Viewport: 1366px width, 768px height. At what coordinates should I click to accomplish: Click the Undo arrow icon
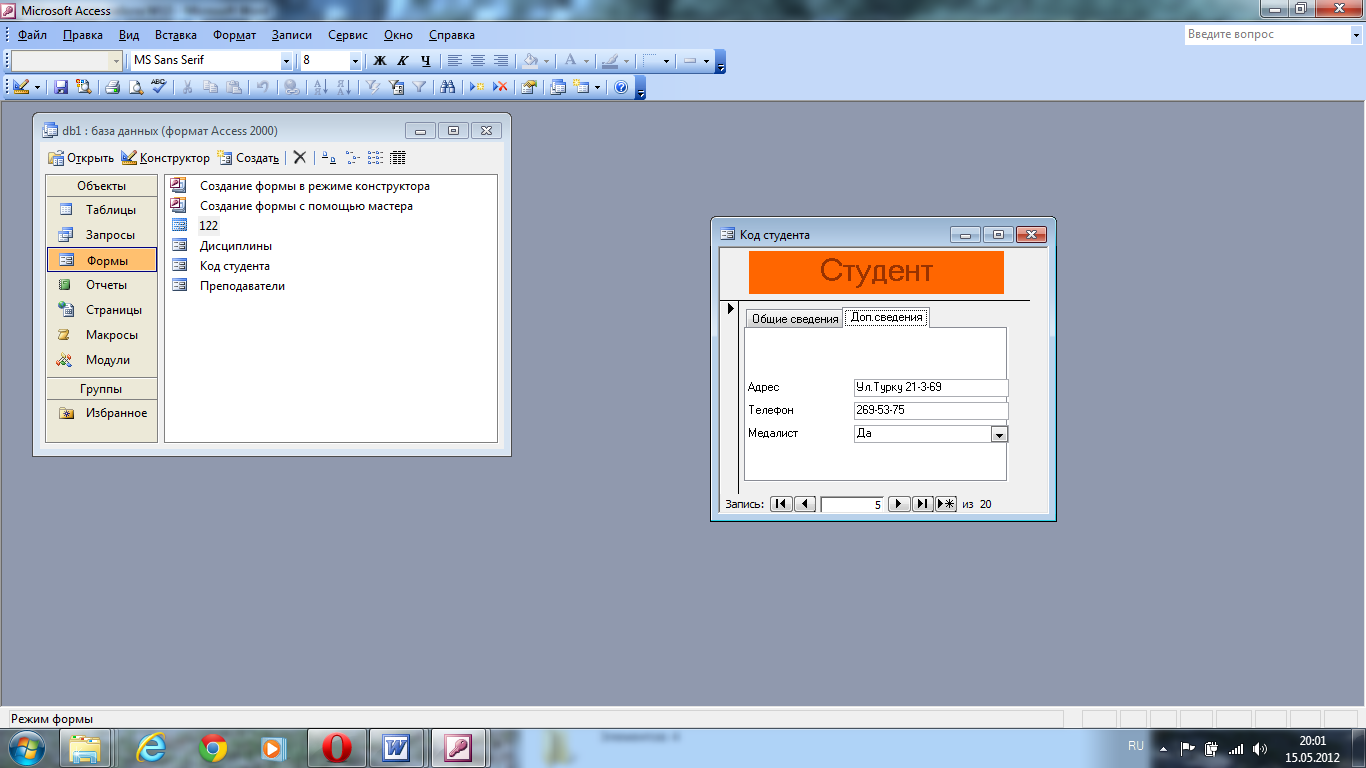(x=262, y=87)
